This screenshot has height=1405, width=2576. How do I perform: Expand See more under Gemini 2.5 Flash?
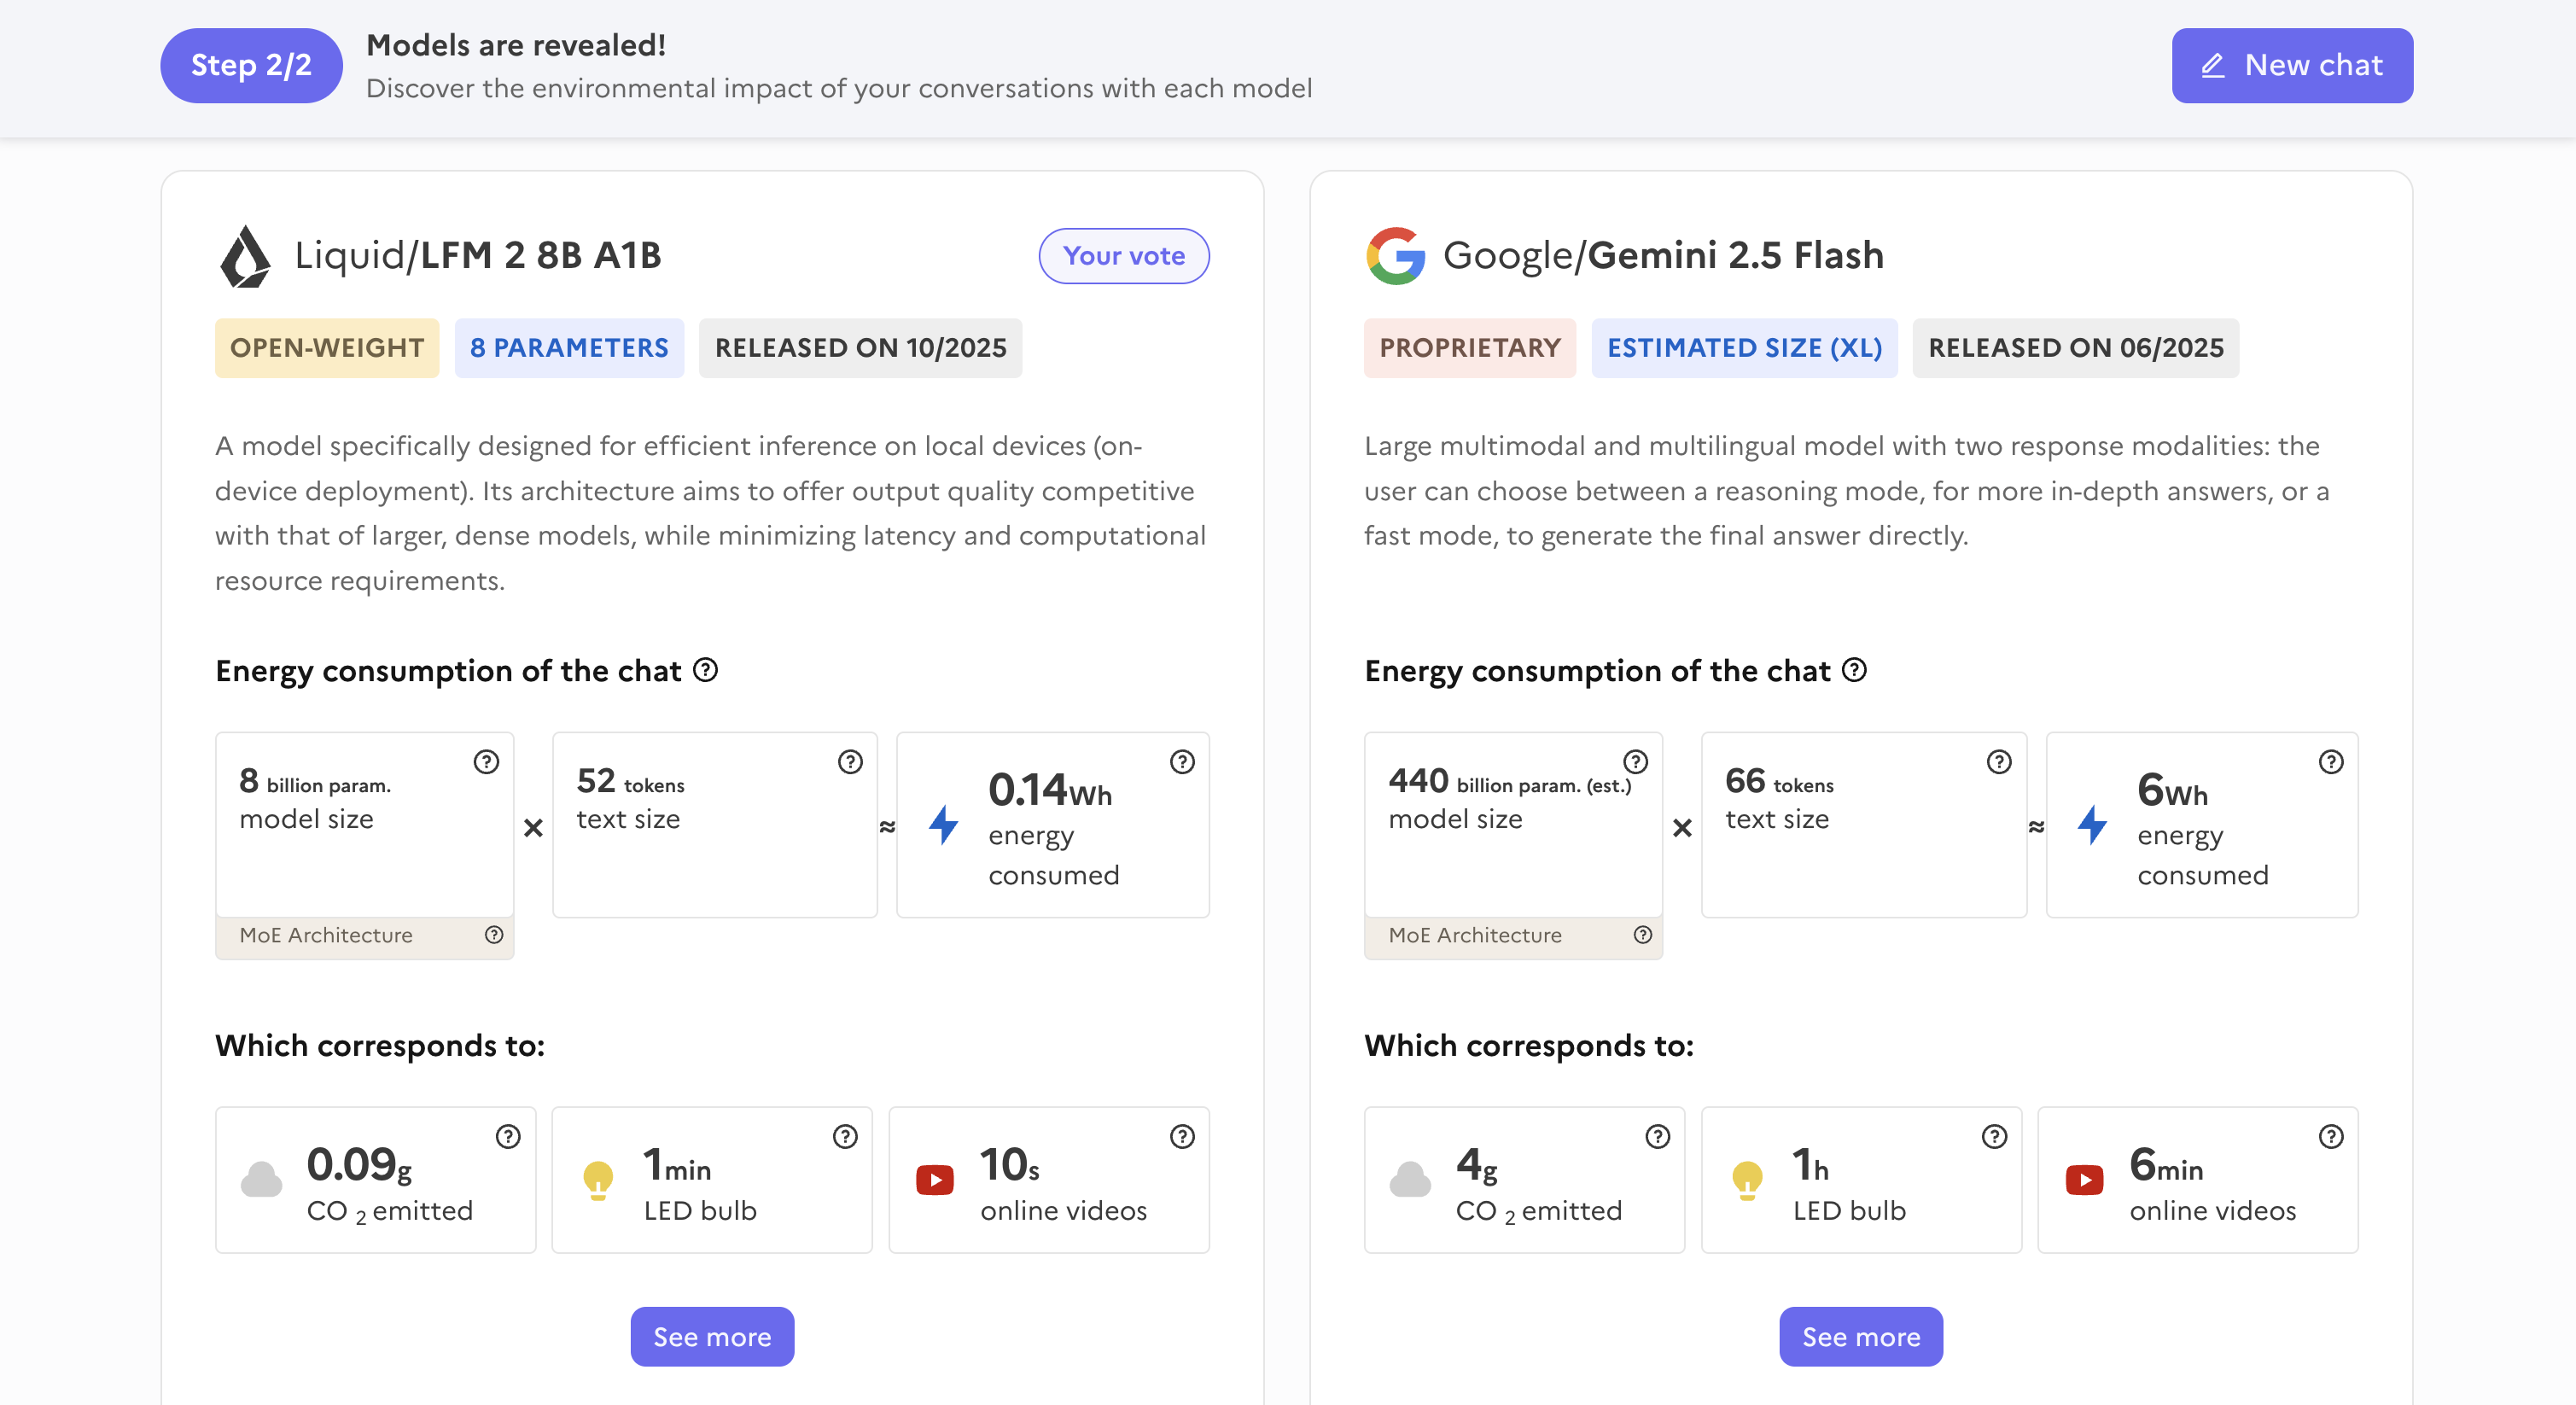[1861, 1337]
